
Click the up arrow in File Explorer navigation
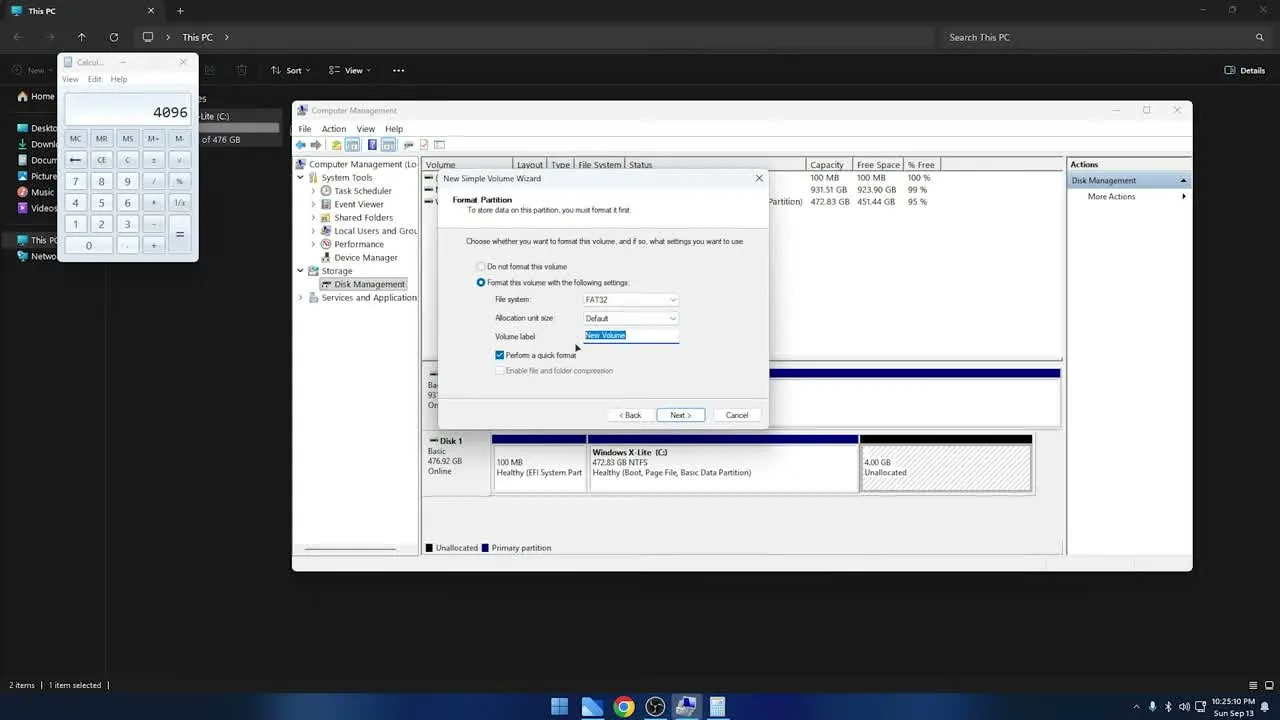[82, 37]
